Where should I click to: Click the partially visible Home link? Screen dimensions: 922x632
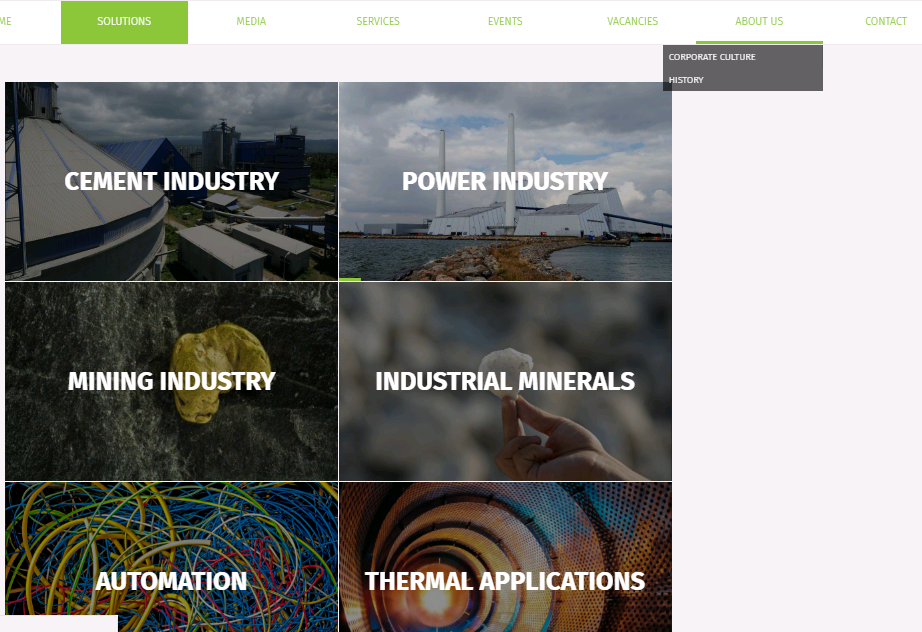[5, 22]
